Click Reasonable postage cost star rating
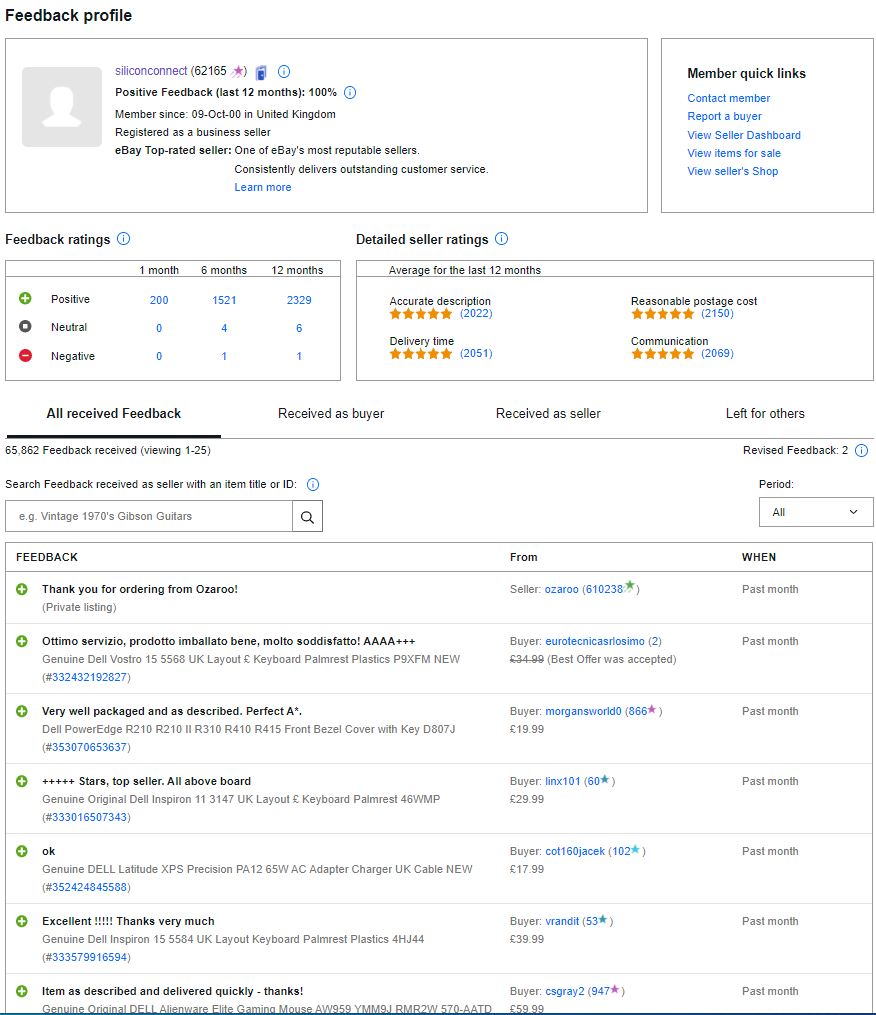The width and height of the screenshot is (876, 1015). (x=662, y=314)
